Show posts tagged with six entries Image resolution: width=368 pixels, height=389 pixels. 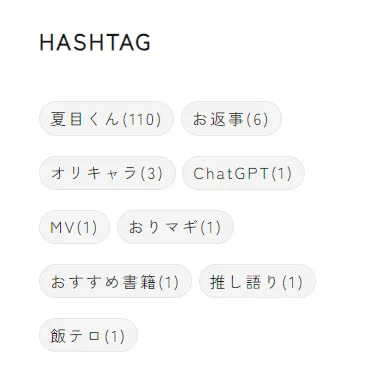[x=231, y=119]
